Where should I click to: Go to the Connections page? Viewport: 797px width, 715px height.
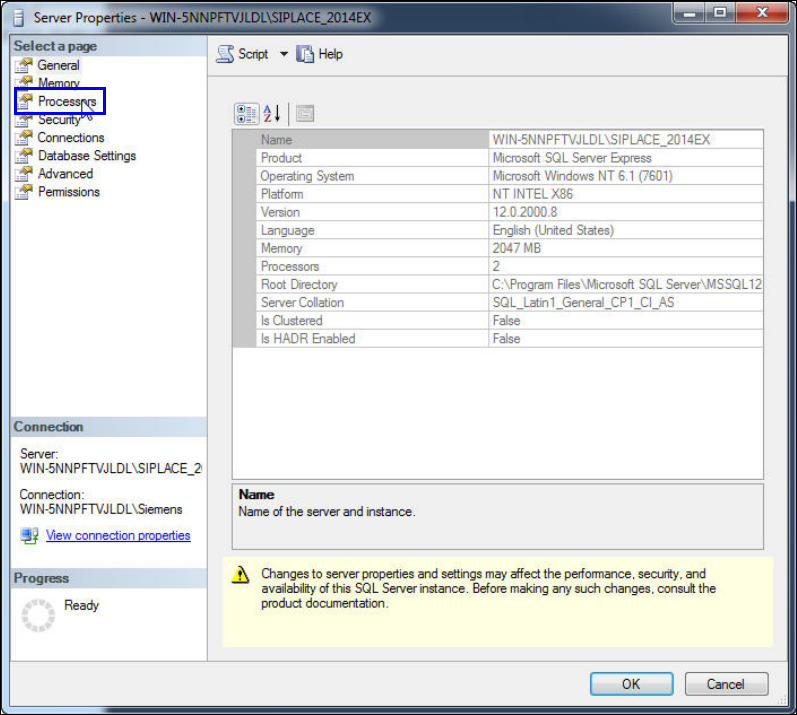pyautogui.click(x=71, y=138)
